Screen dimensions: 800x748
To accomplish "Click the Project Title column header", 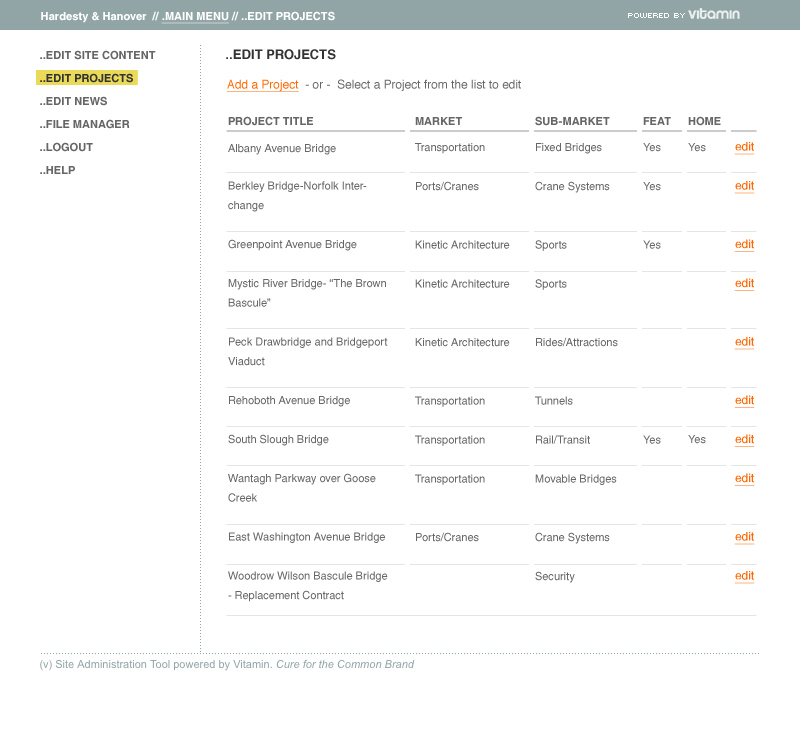I will coord(271,121).
